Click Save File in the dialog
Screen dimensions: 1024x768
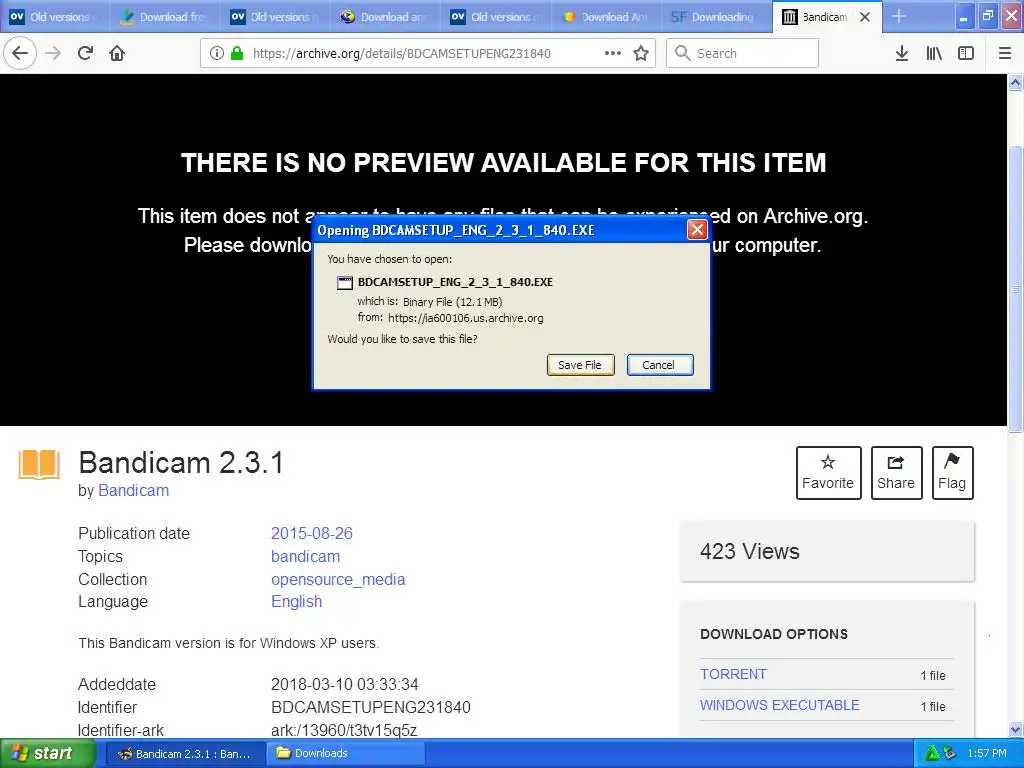[580, 365]
